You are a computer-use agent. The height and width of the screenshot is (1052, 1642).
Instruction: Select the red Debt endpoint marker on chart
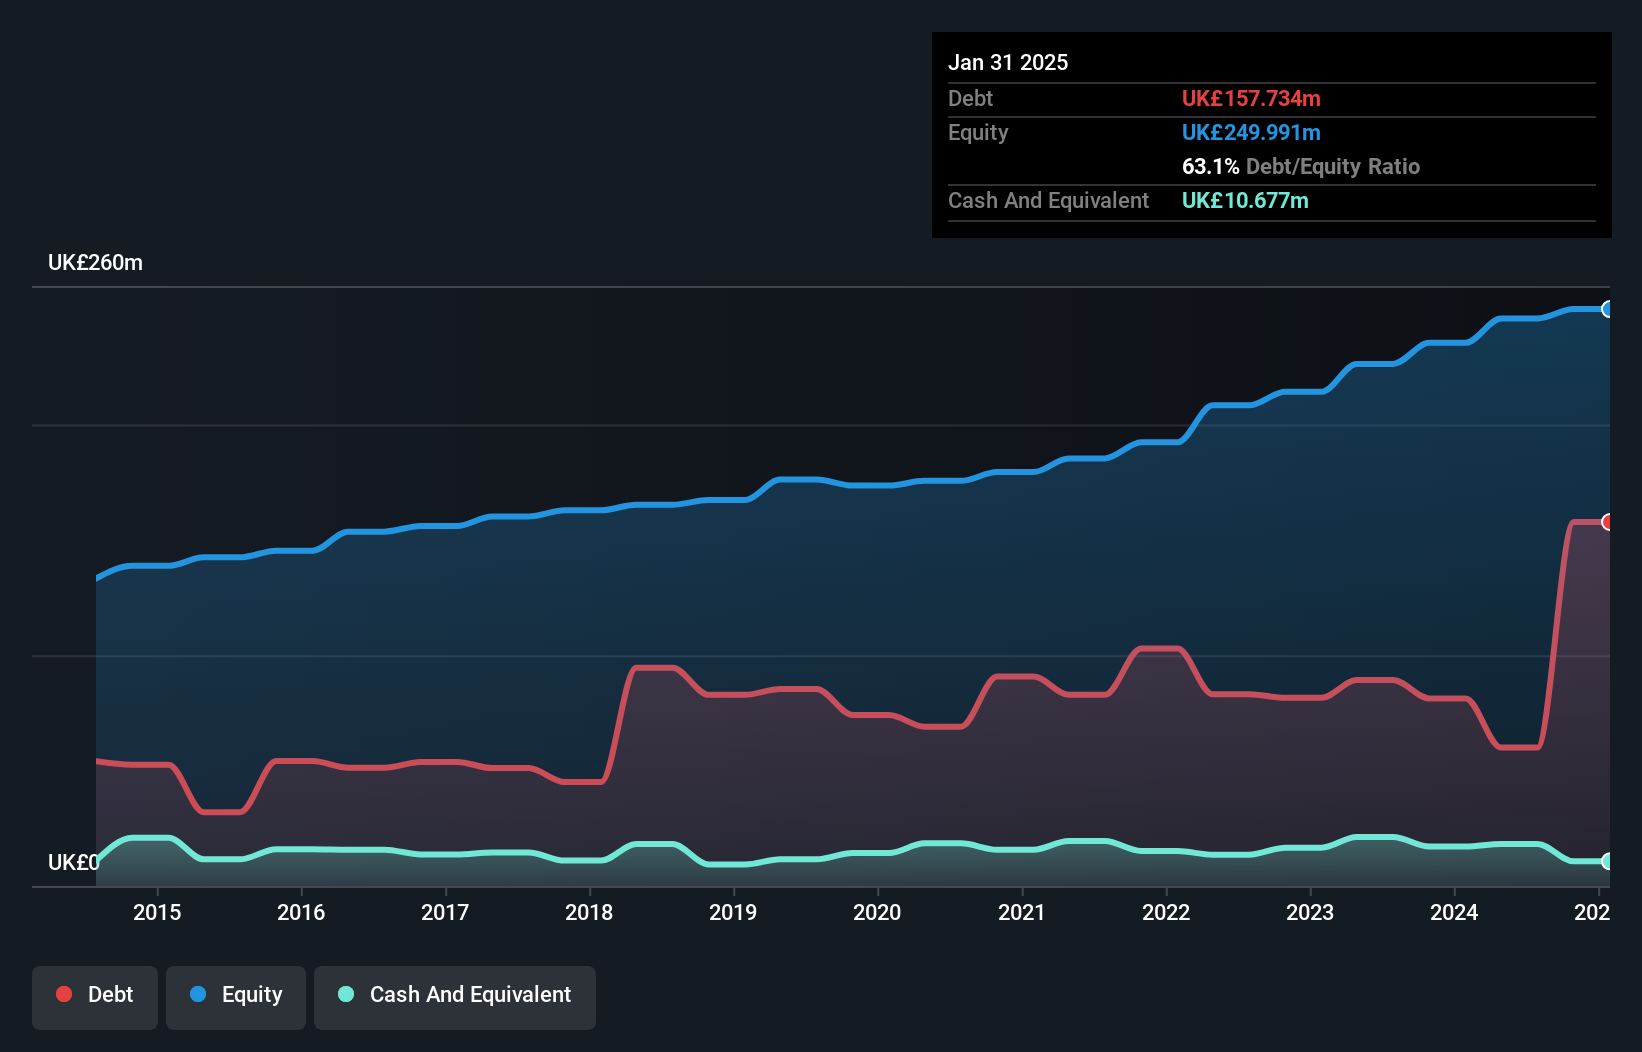[1607, 522]
